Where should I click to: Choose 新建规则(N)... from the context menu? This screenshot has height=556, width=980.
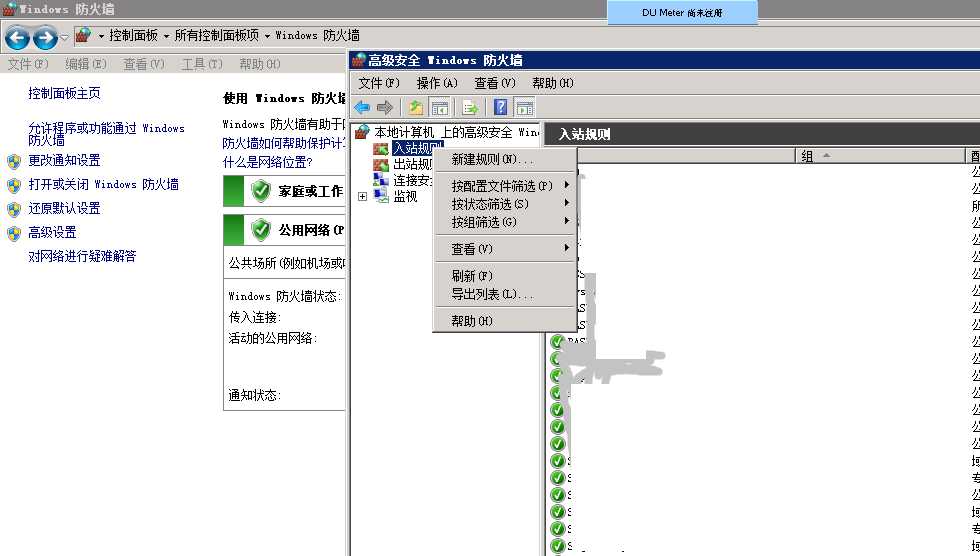(504, 159)
